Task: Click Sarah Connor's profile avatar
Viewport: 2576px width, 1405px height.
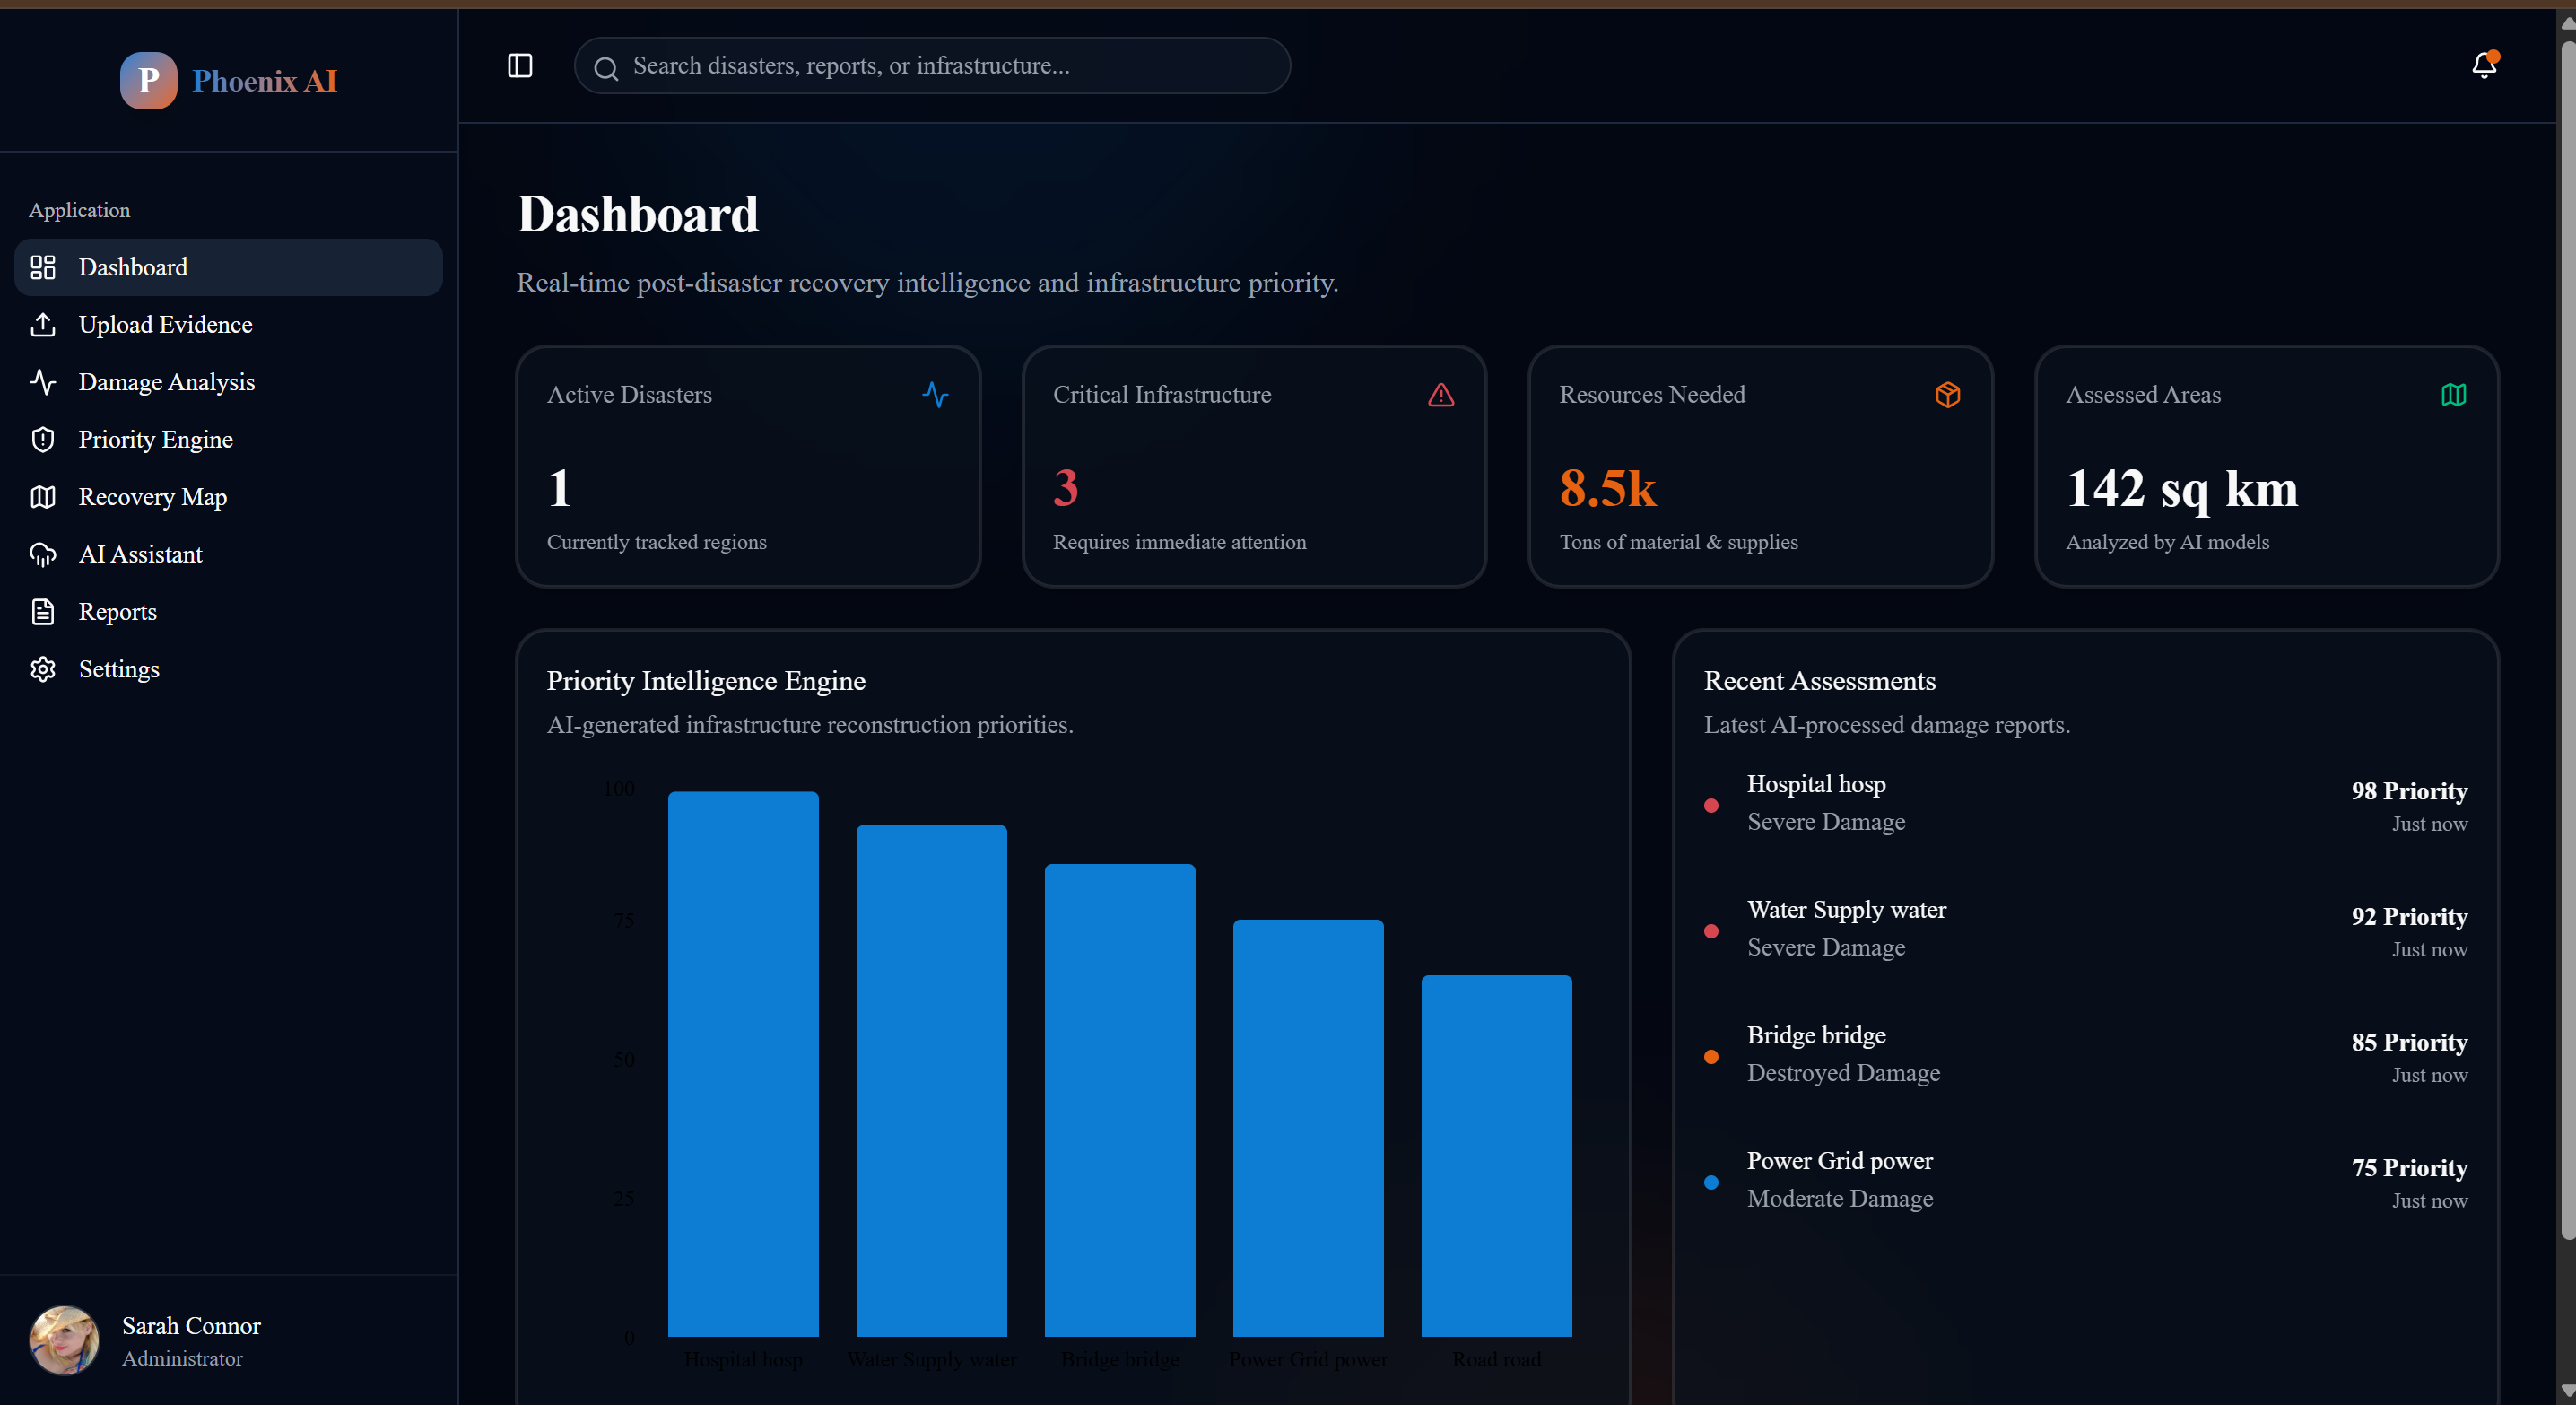Action: click(65, 1340)
